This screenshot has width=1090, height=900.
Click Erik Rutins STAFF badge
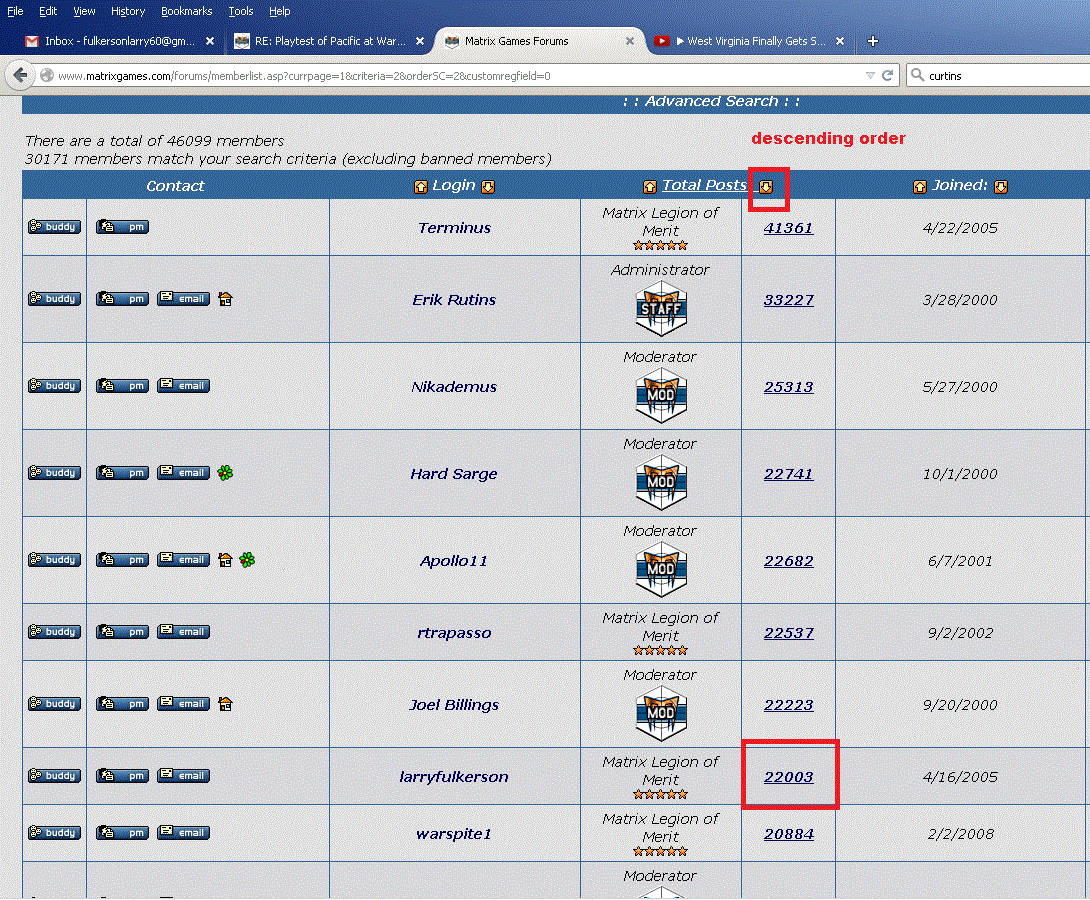click(x=661, y=309)
